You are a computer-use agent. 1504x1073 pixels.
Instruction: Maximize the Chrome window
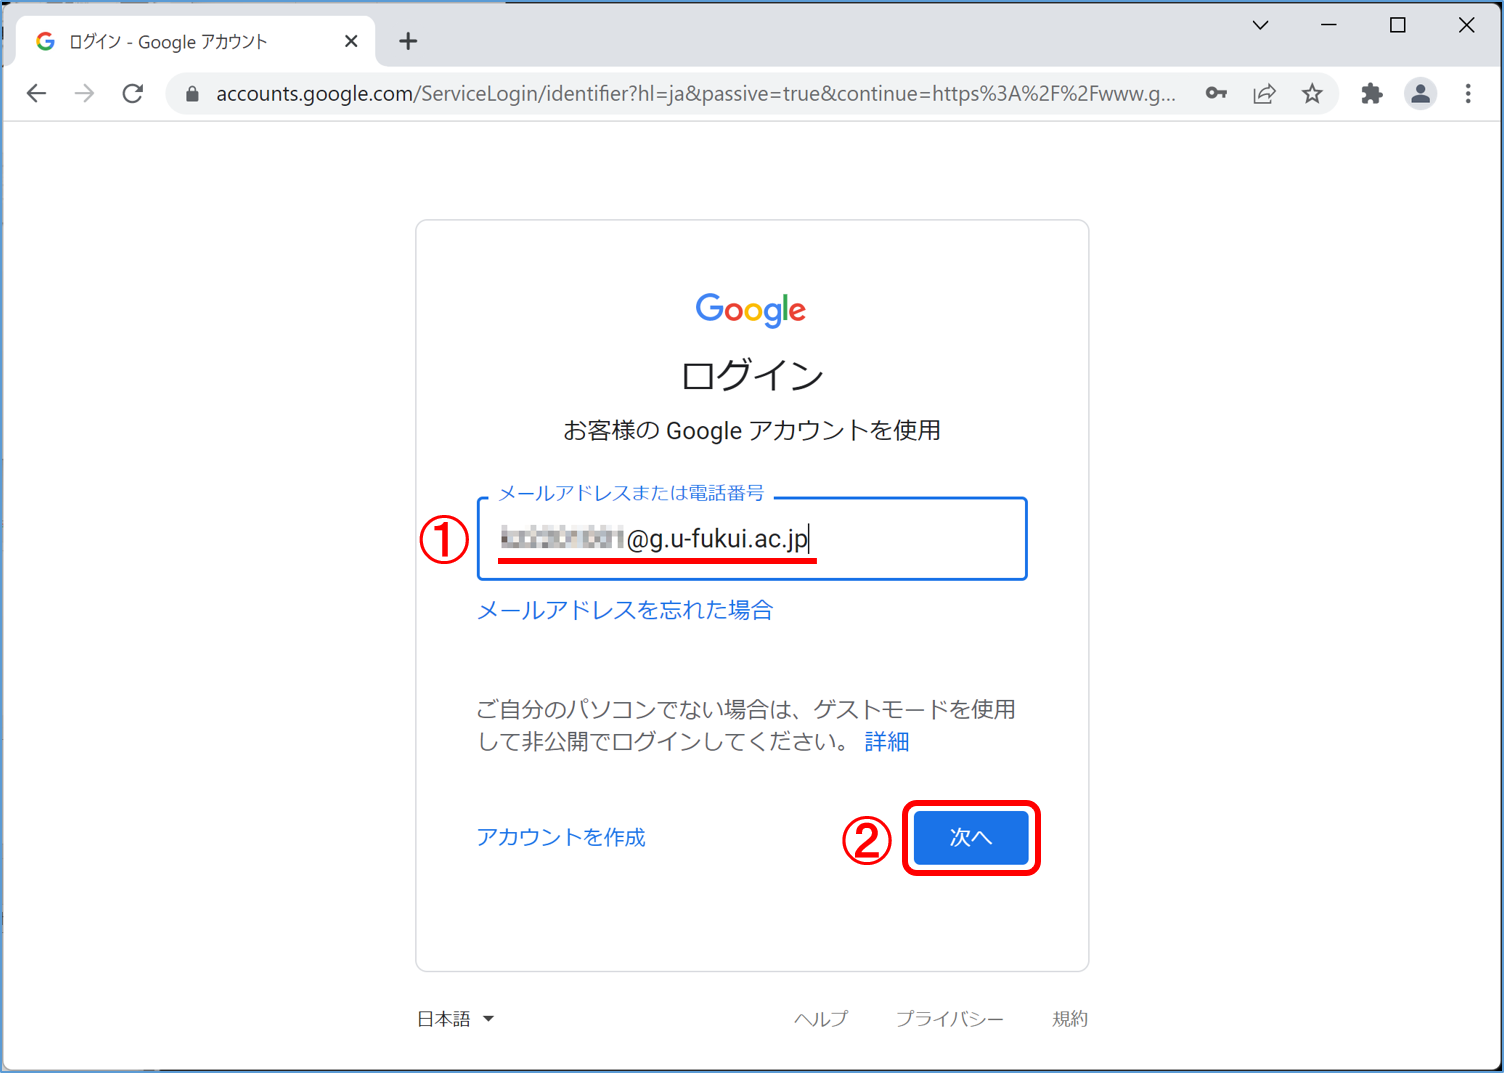[x=1398, y=25]
